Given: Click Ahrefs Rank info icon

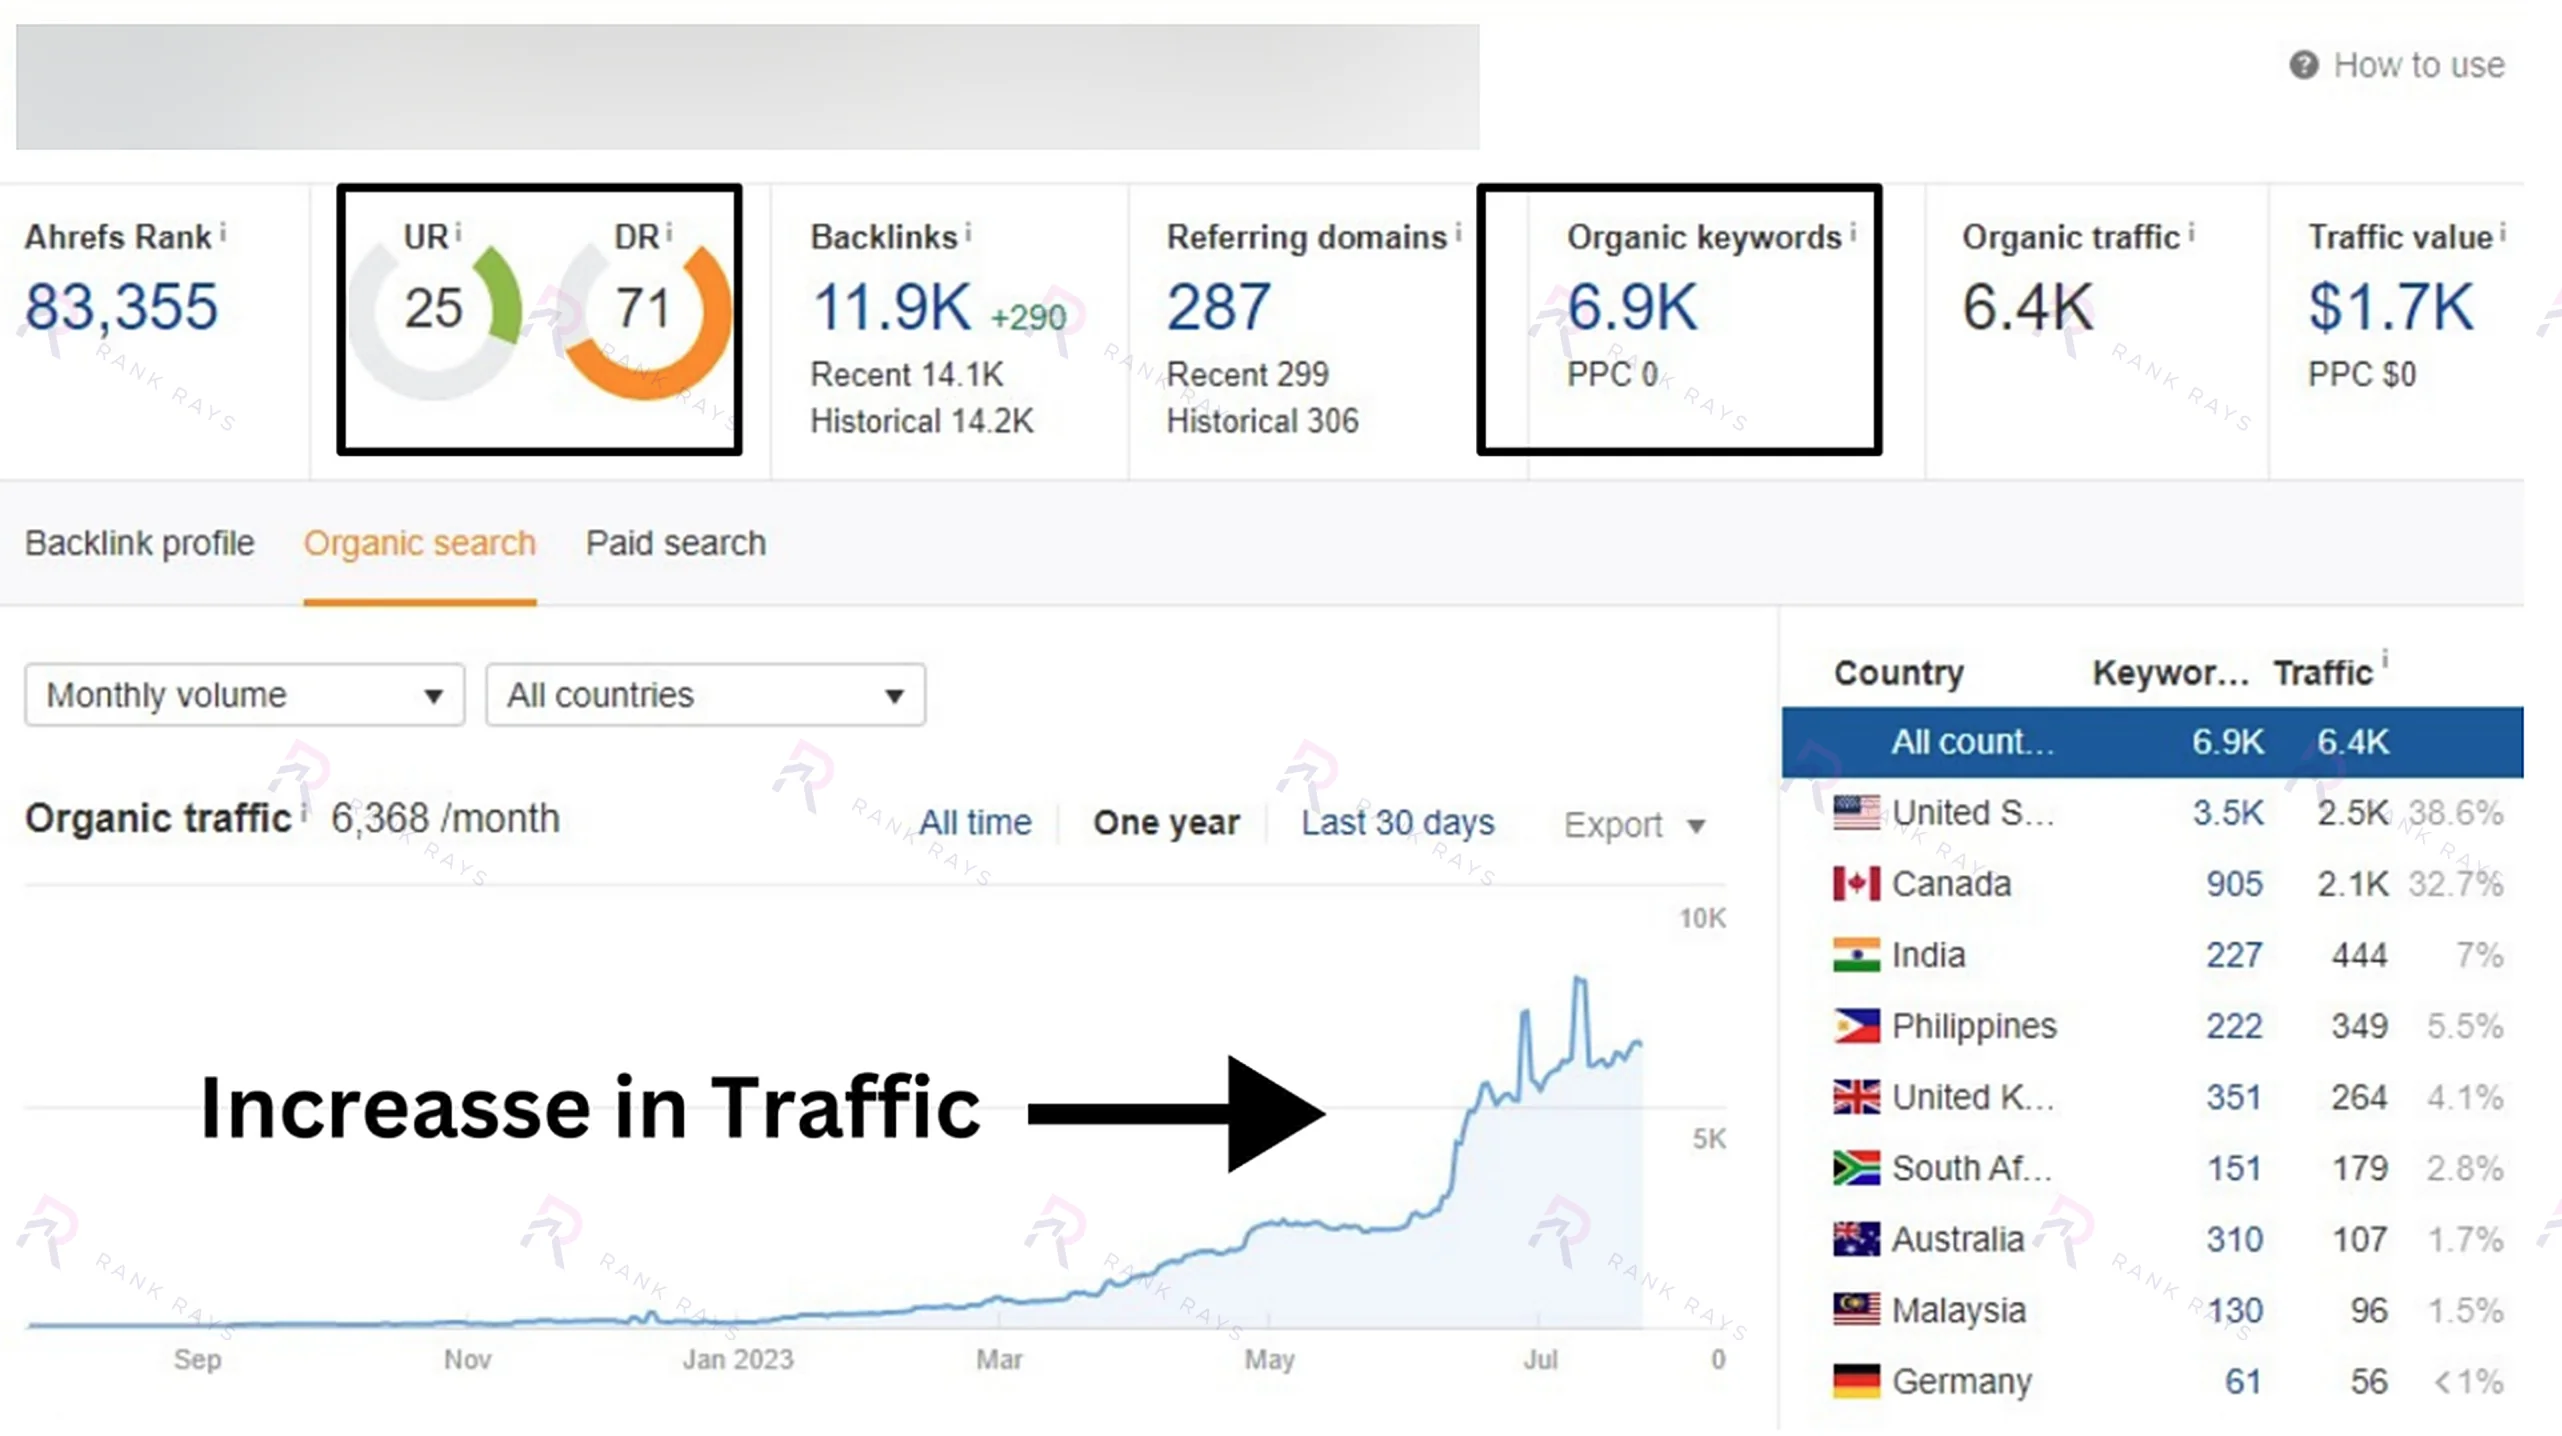Looking at the screenshot, I should tap(223, 233).
